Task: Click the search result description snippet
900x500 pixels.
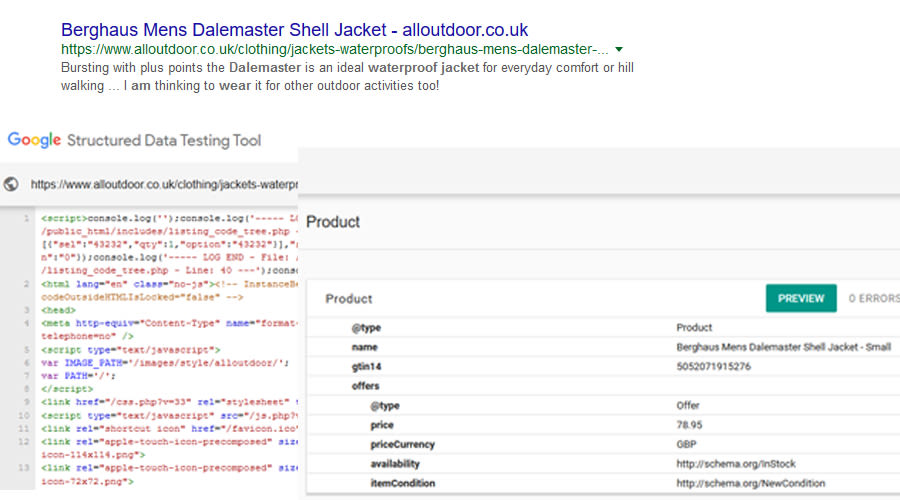Action: 347,76
